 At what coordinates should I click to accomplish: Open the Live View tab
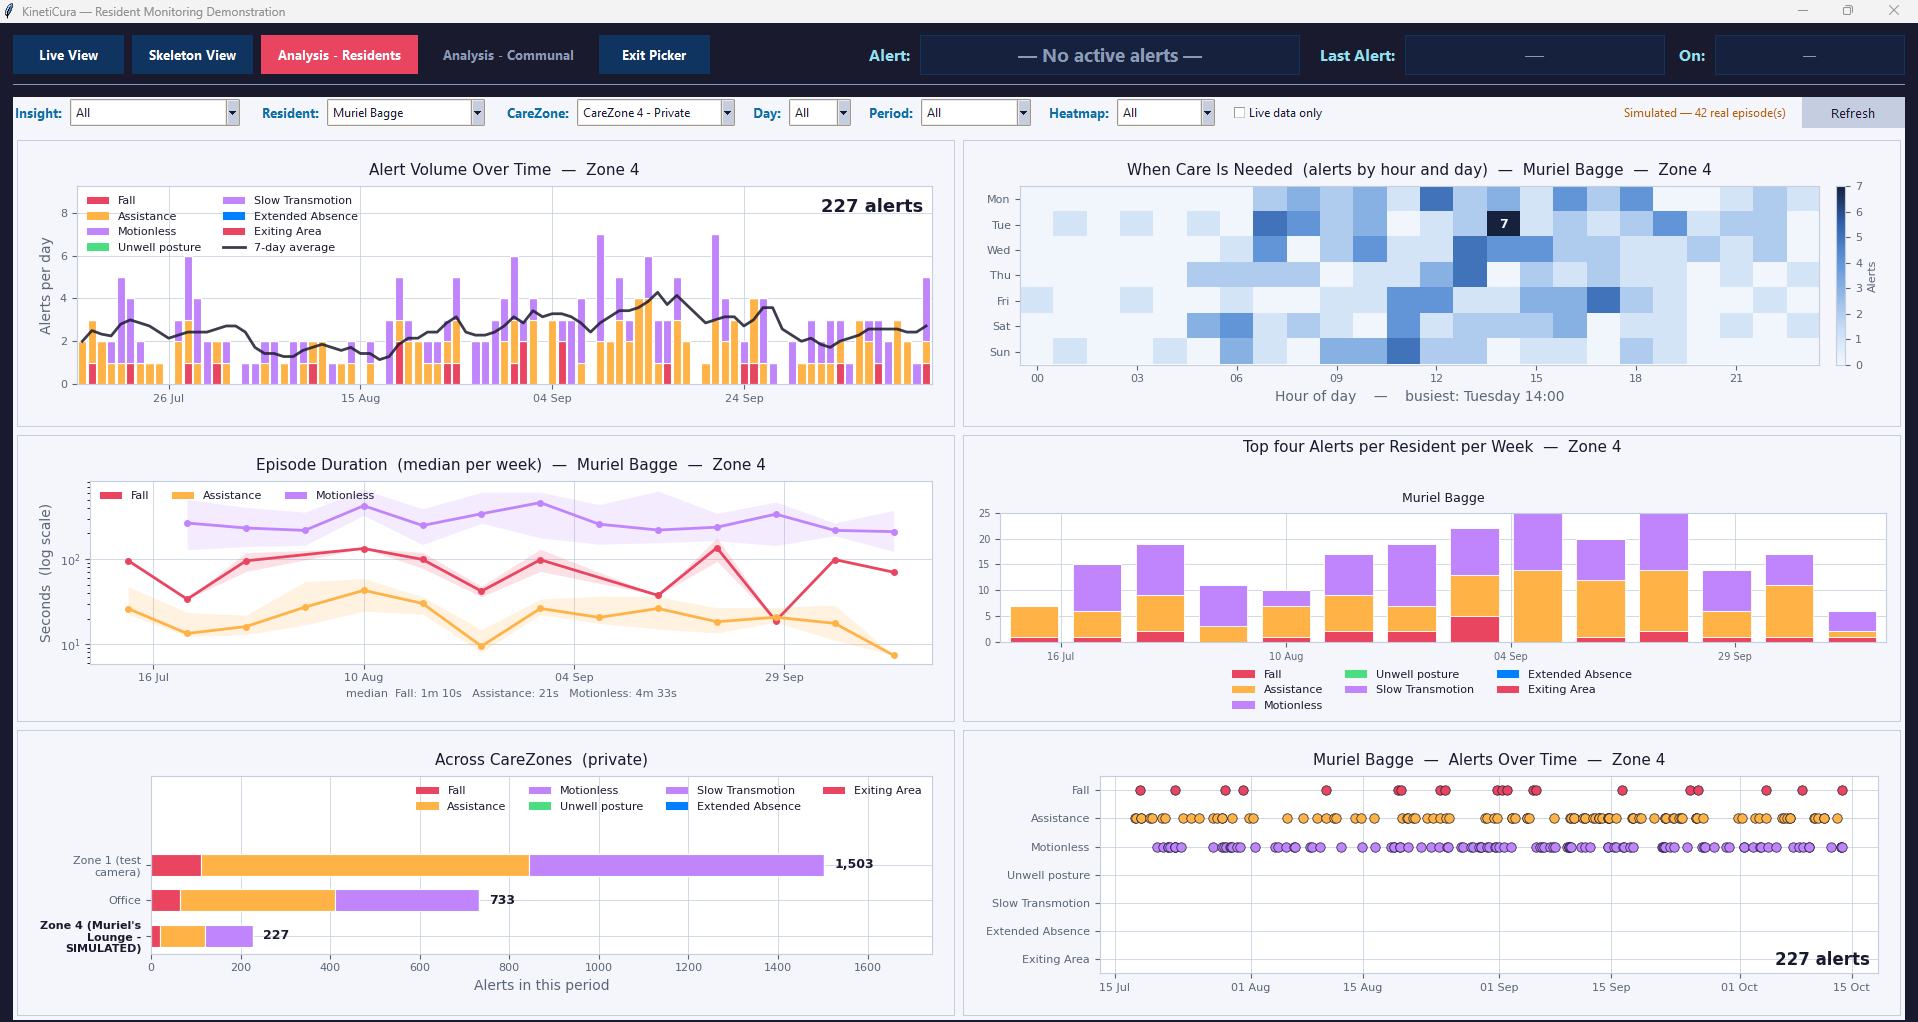(69, 55)
